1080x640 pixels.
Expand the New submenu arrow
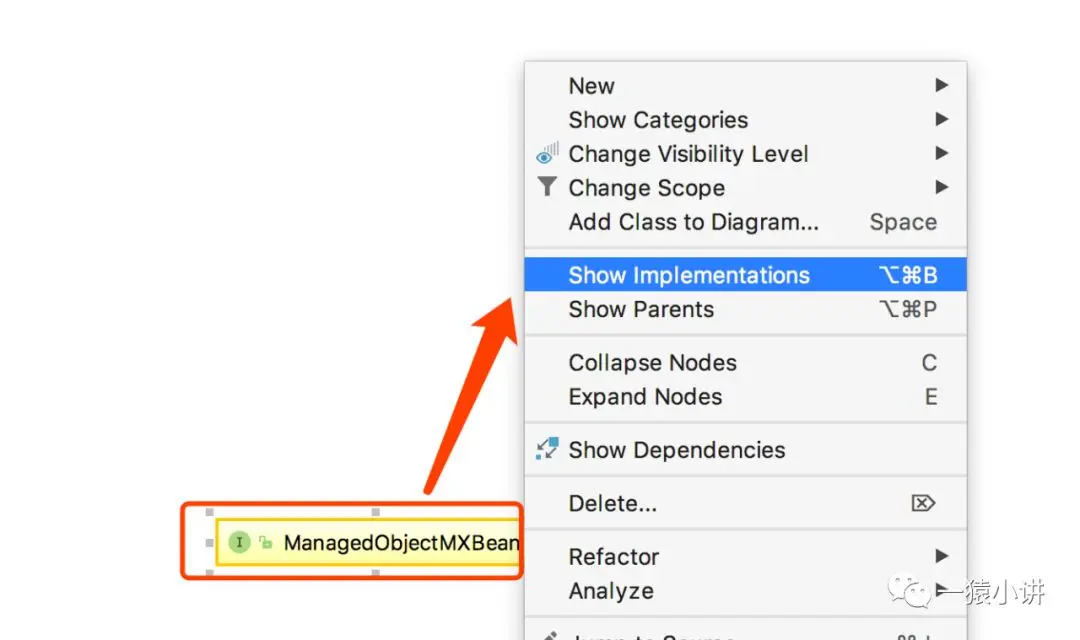click(941, 86)
